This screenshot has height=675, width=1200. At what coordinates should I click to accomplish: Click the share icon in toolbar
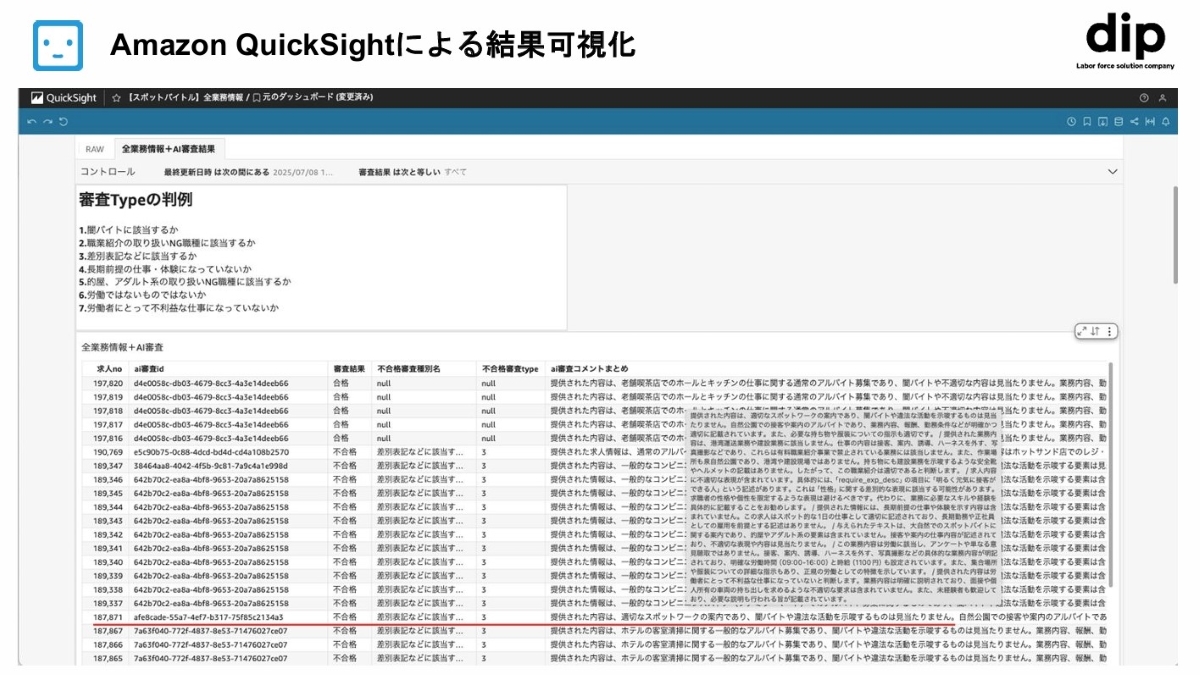(1134, 122)
